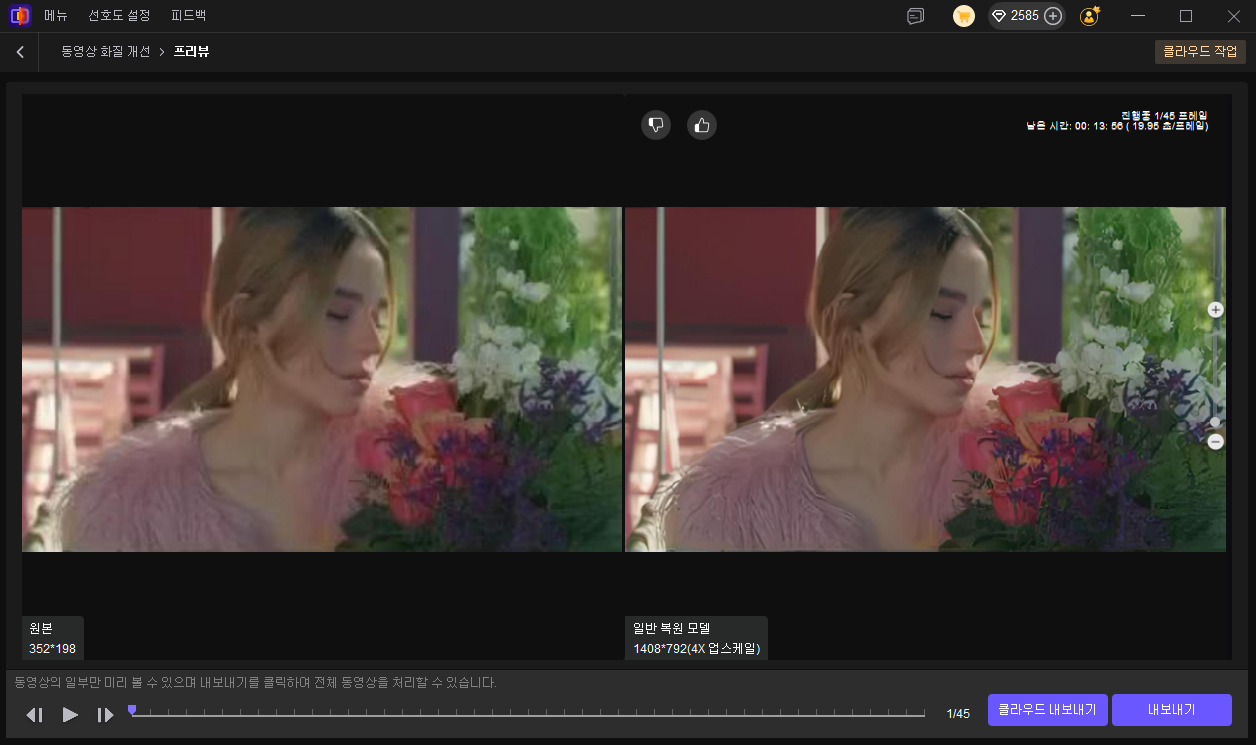Viewport: 1256px width, 745px height.
Task: Click the 프리뷰 breadcrumb label
Action: click(191, 51)
